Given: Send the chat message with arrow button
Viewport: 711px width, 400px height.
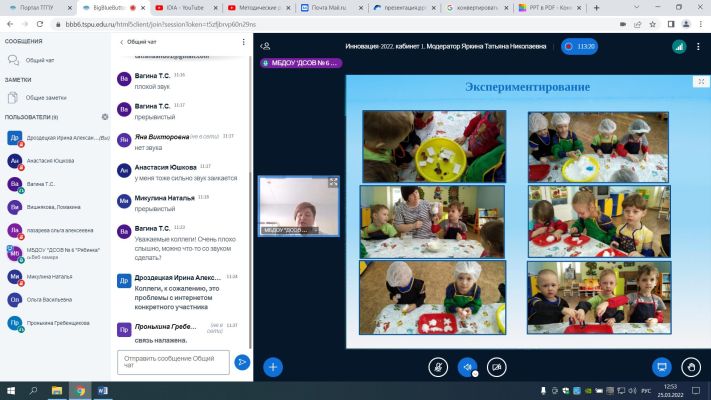Looking at the screenshot, I should pyautogui.click(x=242, y=362).
